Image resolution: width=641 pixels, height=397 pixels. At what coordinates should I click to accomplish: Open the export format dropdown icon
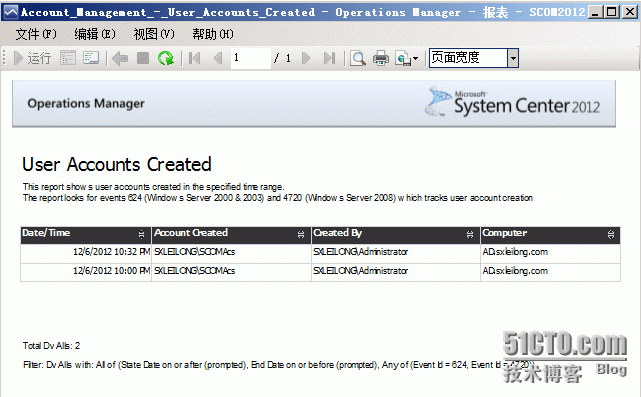point(407,58)
